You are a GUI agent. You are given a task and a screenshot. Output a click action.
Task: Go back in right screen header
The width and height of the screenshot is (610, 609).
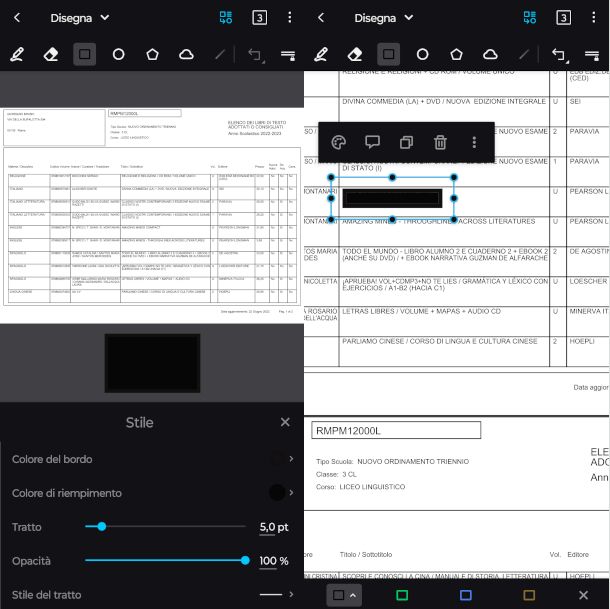pyautogui.click(x=321, y=18)
